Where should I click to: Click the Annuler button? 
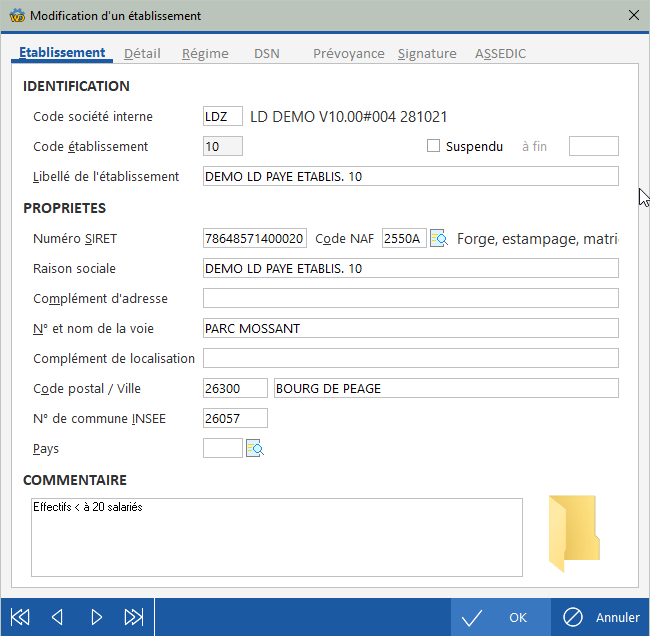[x=601, y=617]
